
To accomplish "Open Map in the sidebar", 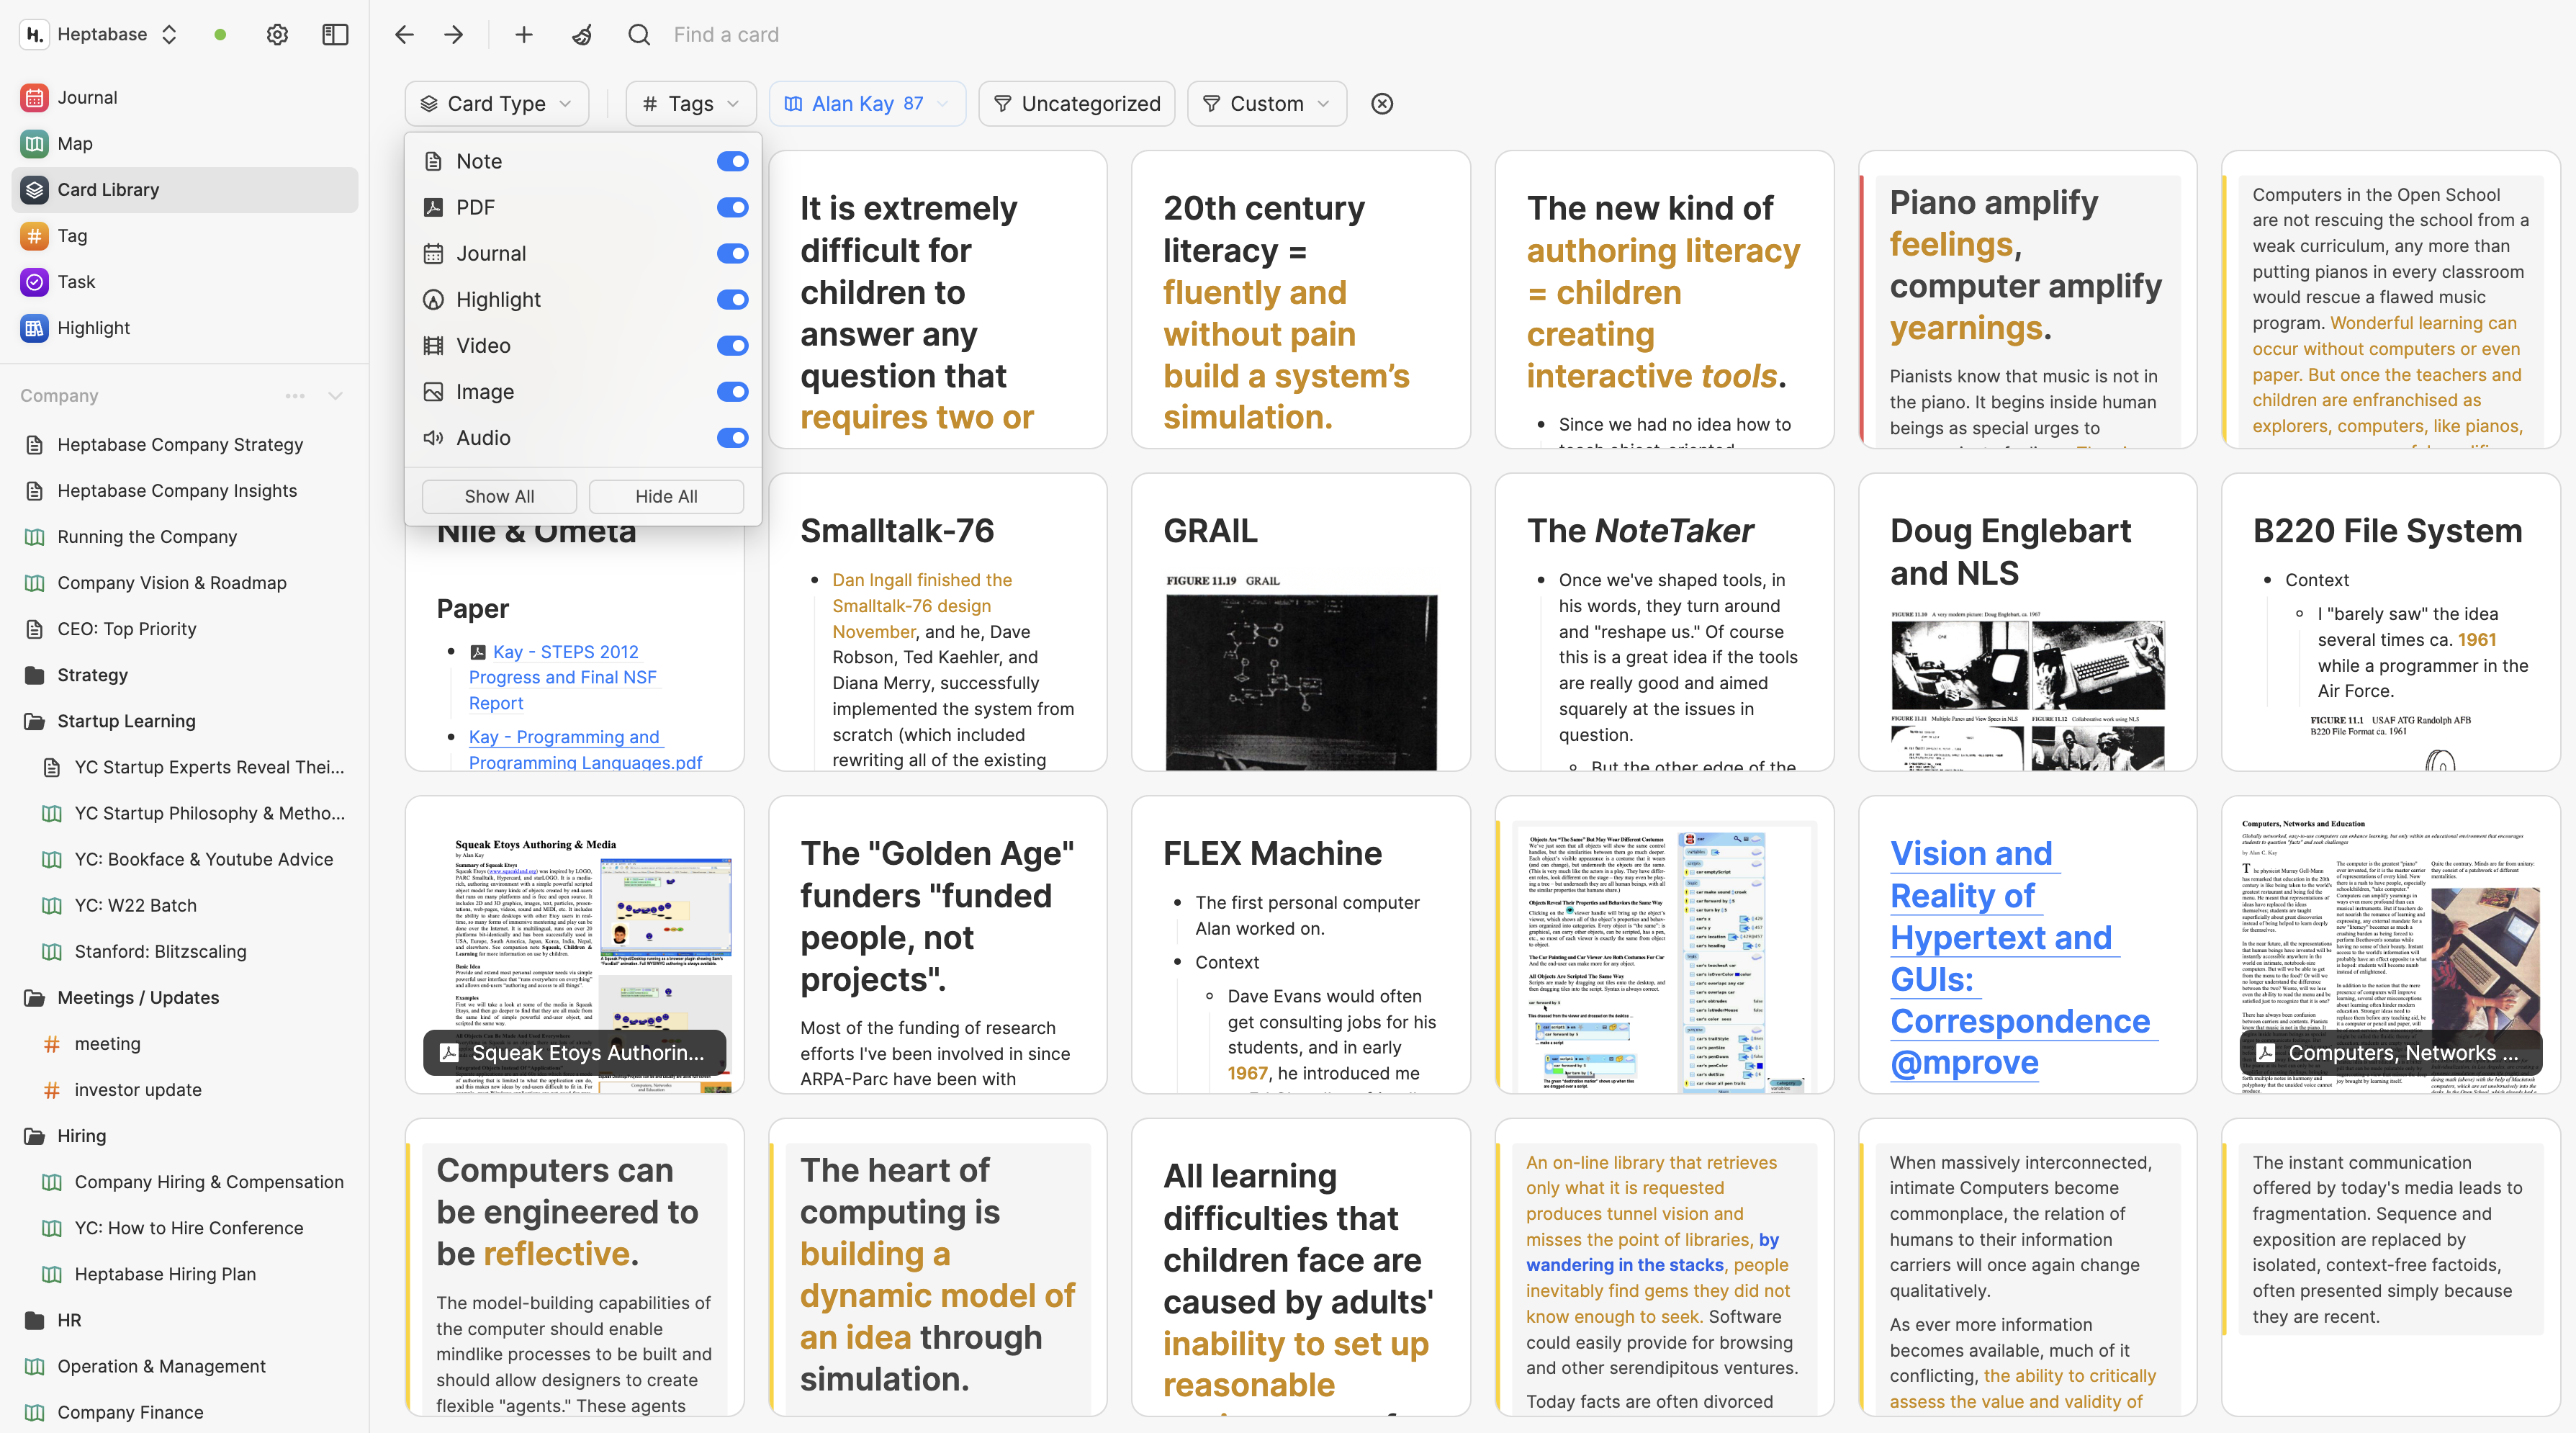I will click(184, 143).
